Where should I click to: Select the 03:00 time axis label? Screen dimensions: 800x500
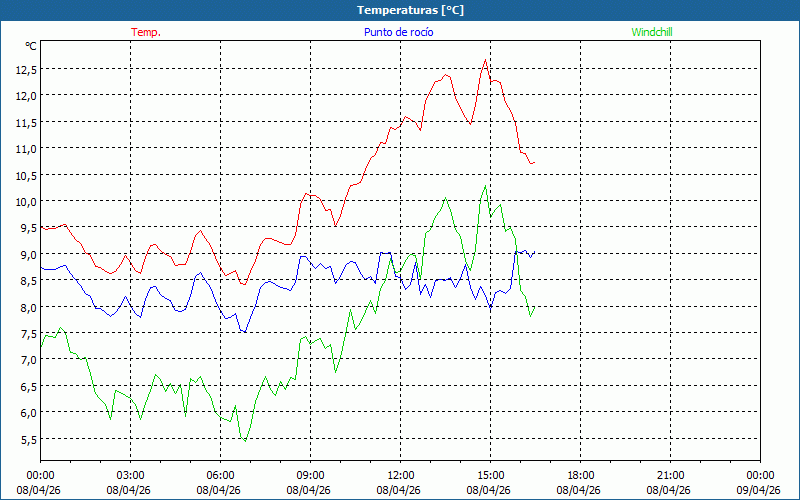[x=130, y=475]
